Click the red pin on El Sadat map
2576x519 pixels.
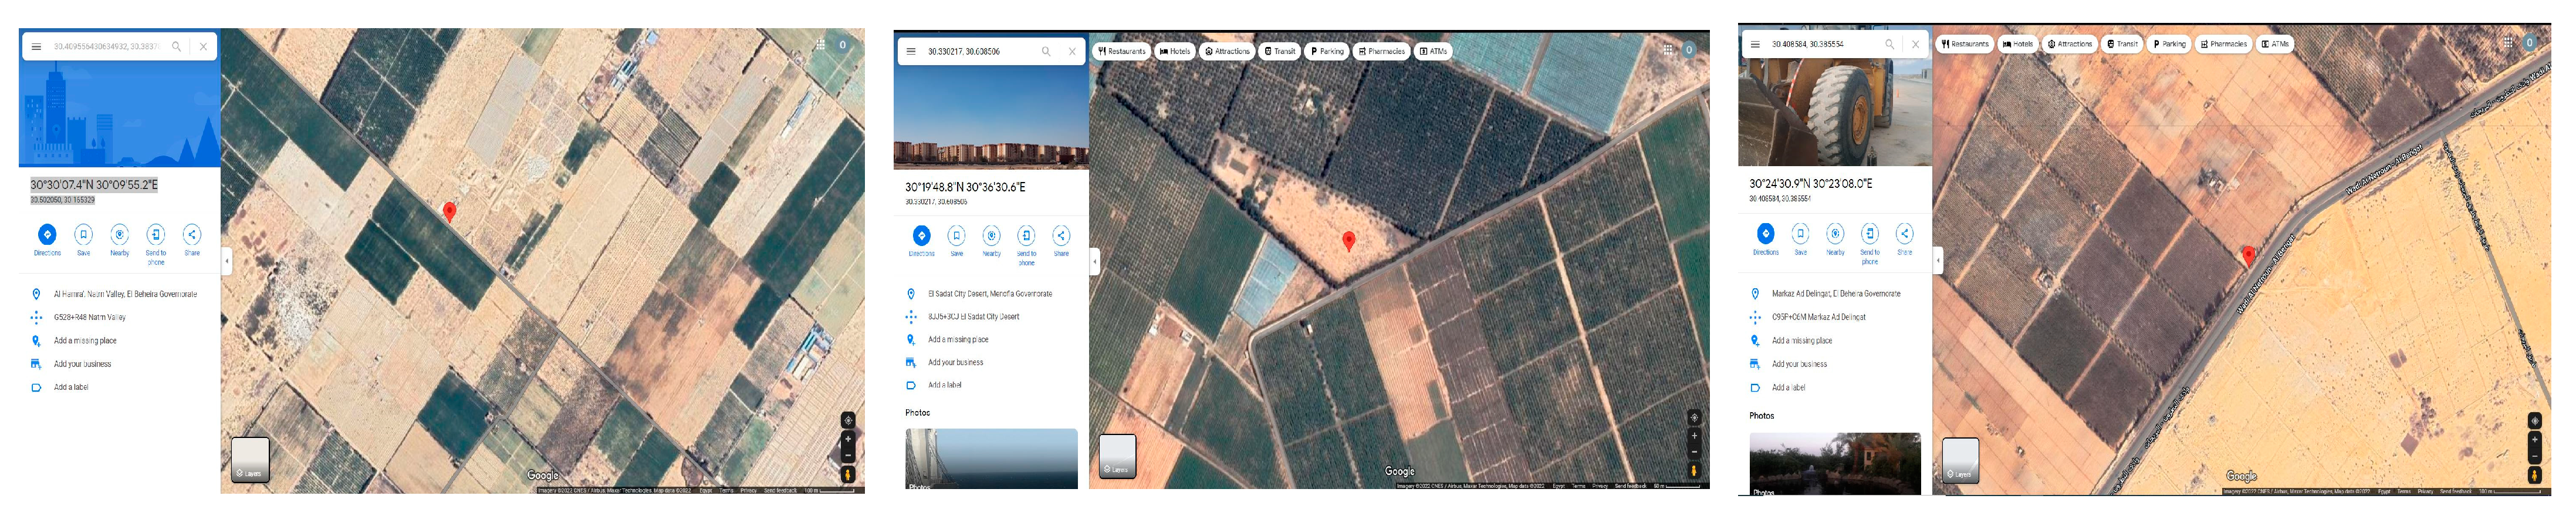1349,241
